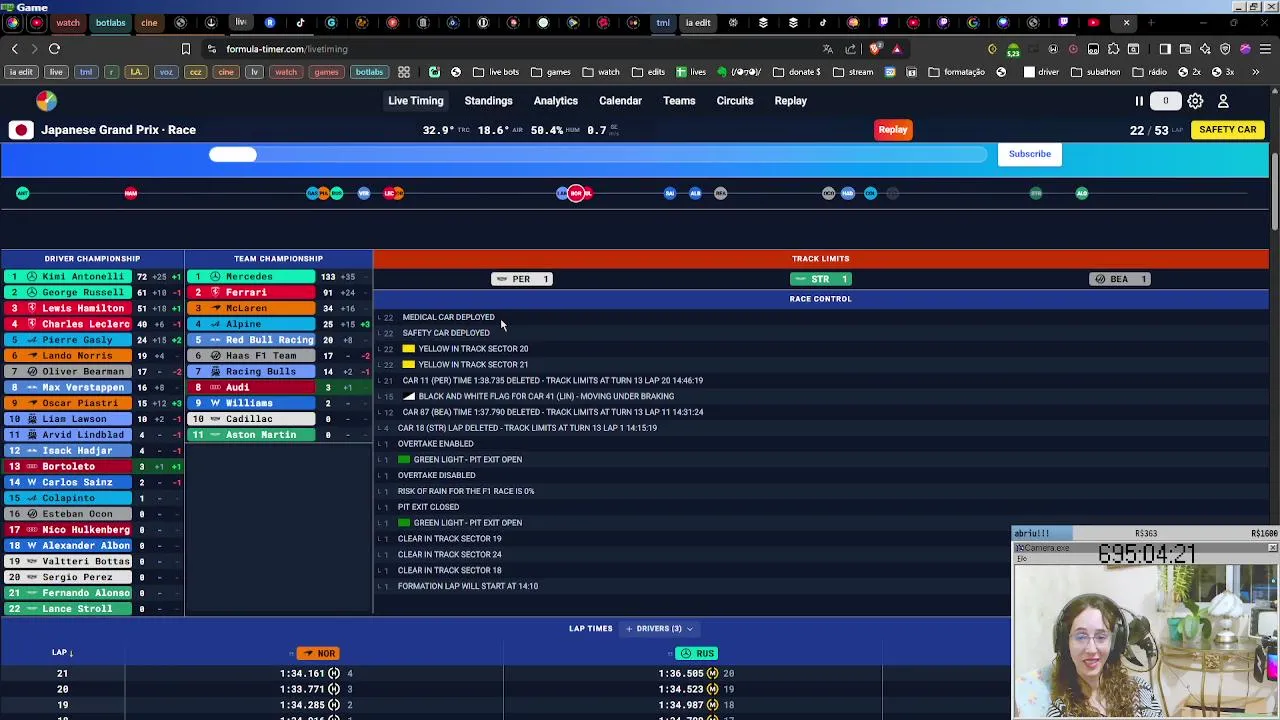Open the 'formatação' bookmark folder
This screenshot has width=1280, height=720.
[x=956, y=72]
